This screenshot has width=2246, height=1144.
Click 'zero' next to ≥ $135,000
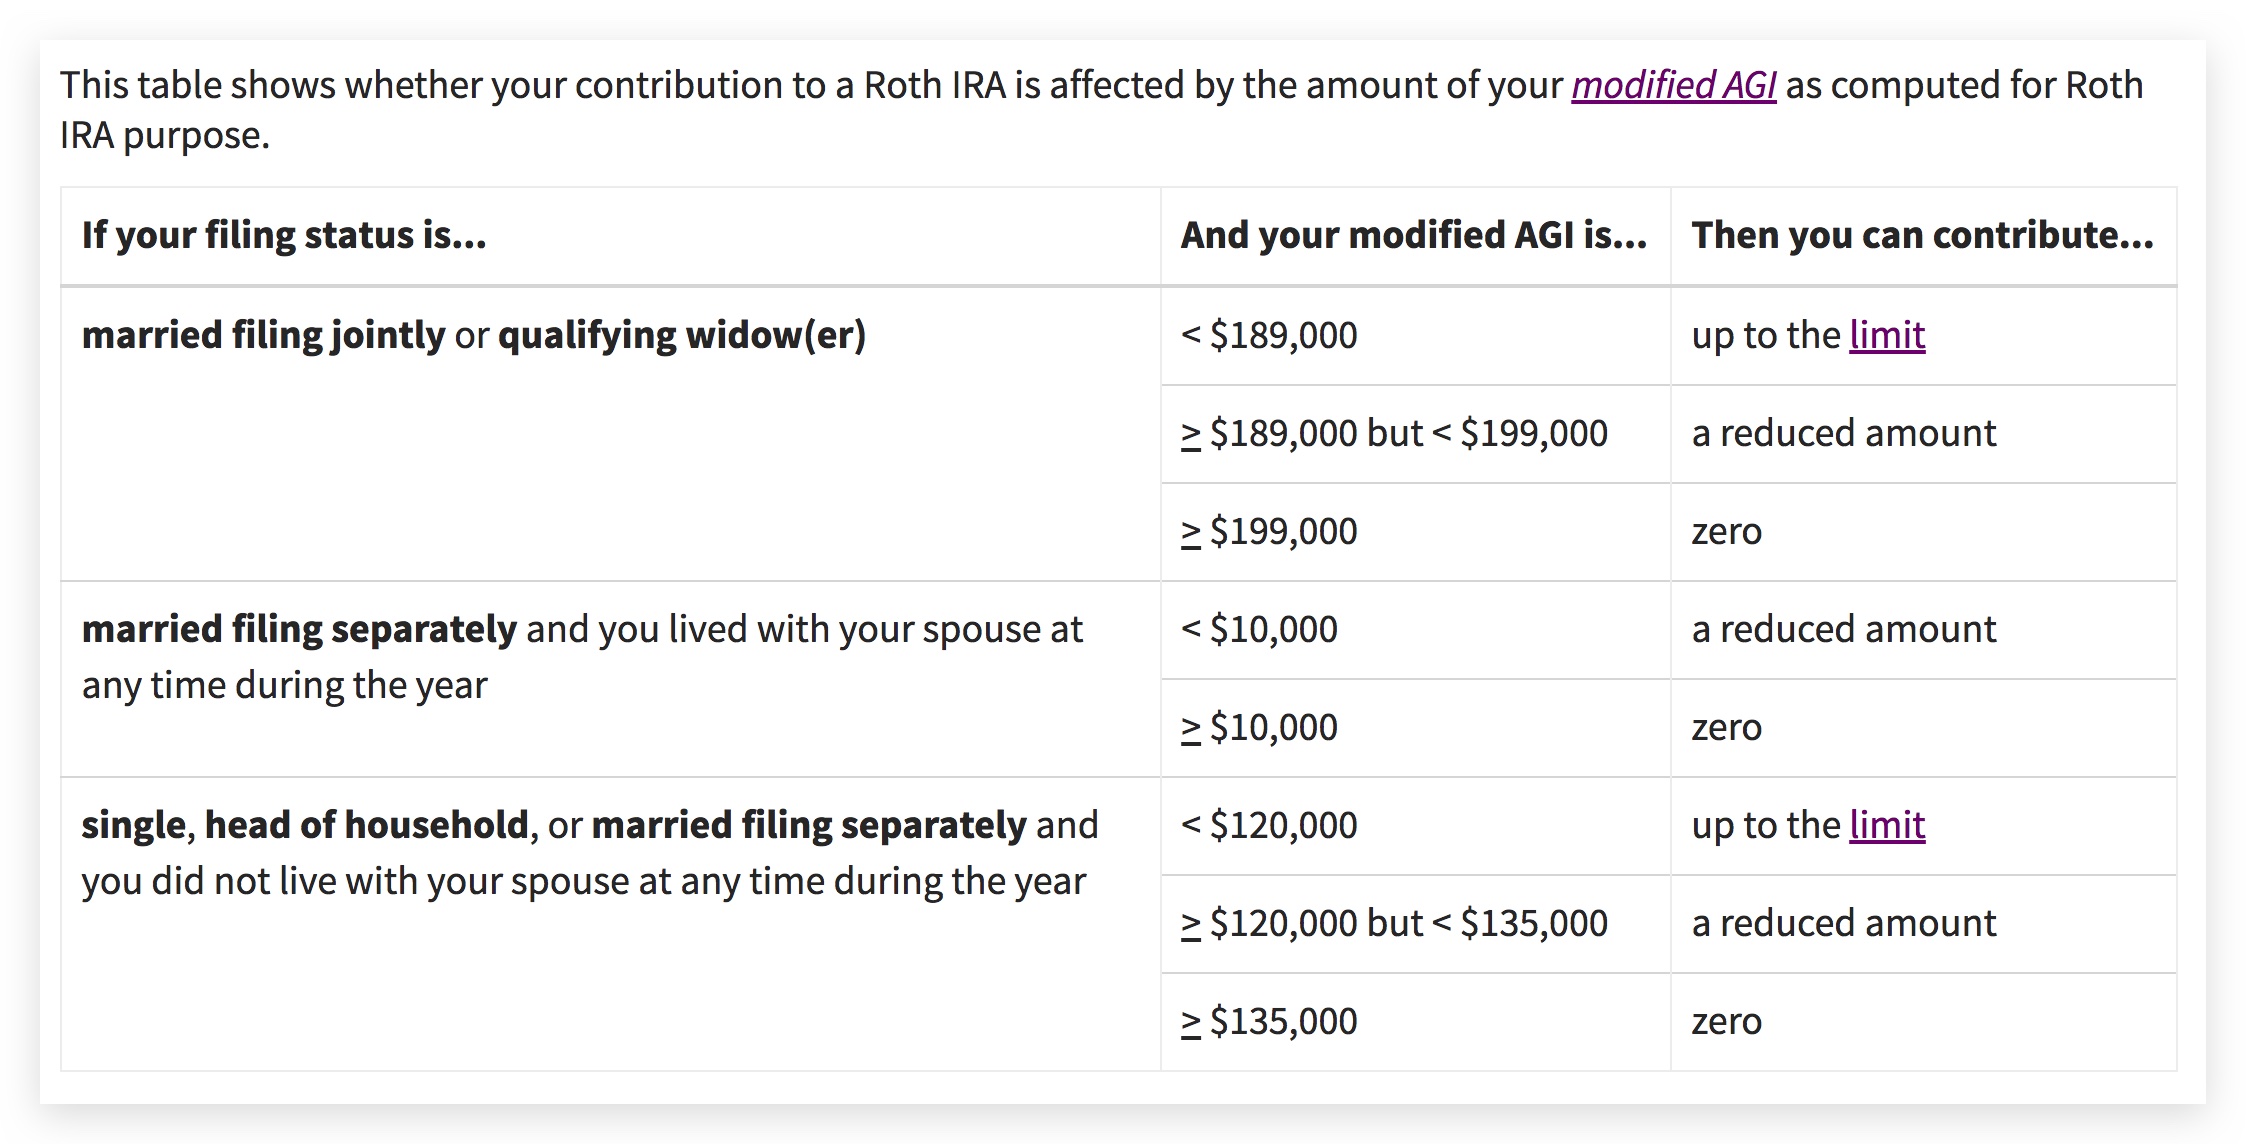(1726, 1021)
